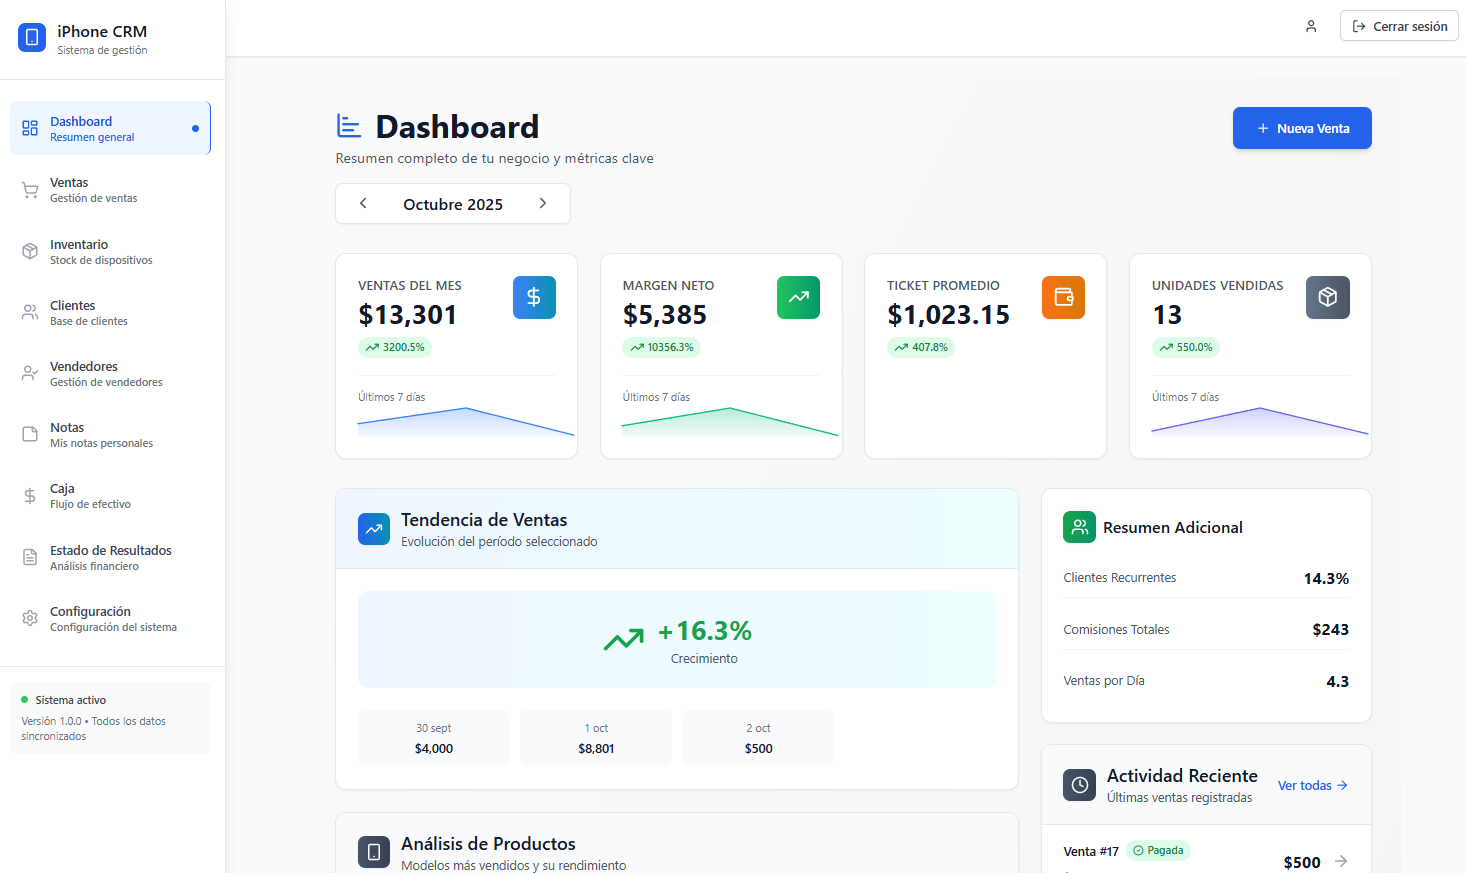Expand Venta #17 with its arrow

[x=1341, y=861]
